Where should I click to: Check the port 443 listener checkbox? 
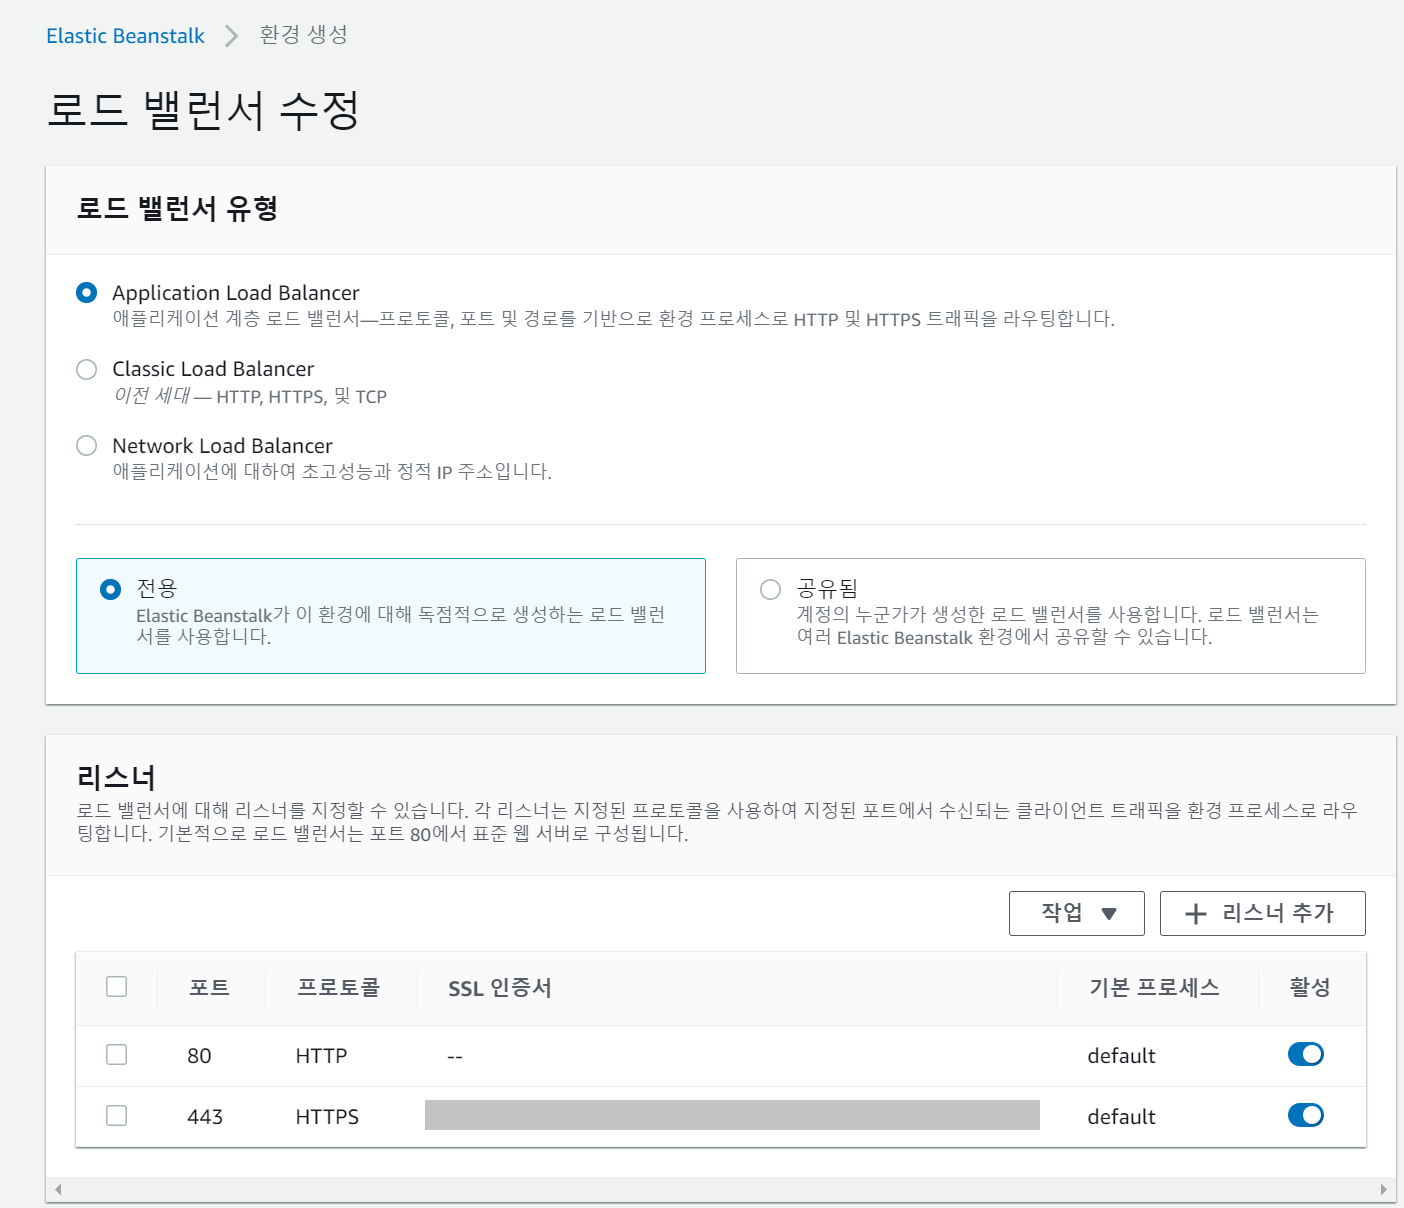[x=117, y=1115]
